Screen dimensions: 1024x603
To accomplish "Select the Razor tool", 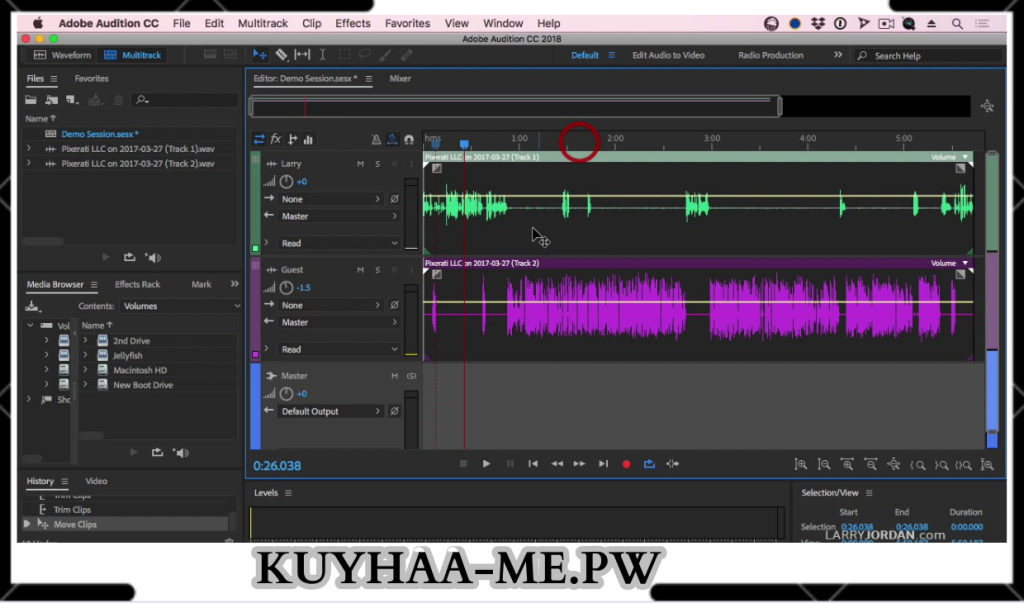I will point(281,55).
